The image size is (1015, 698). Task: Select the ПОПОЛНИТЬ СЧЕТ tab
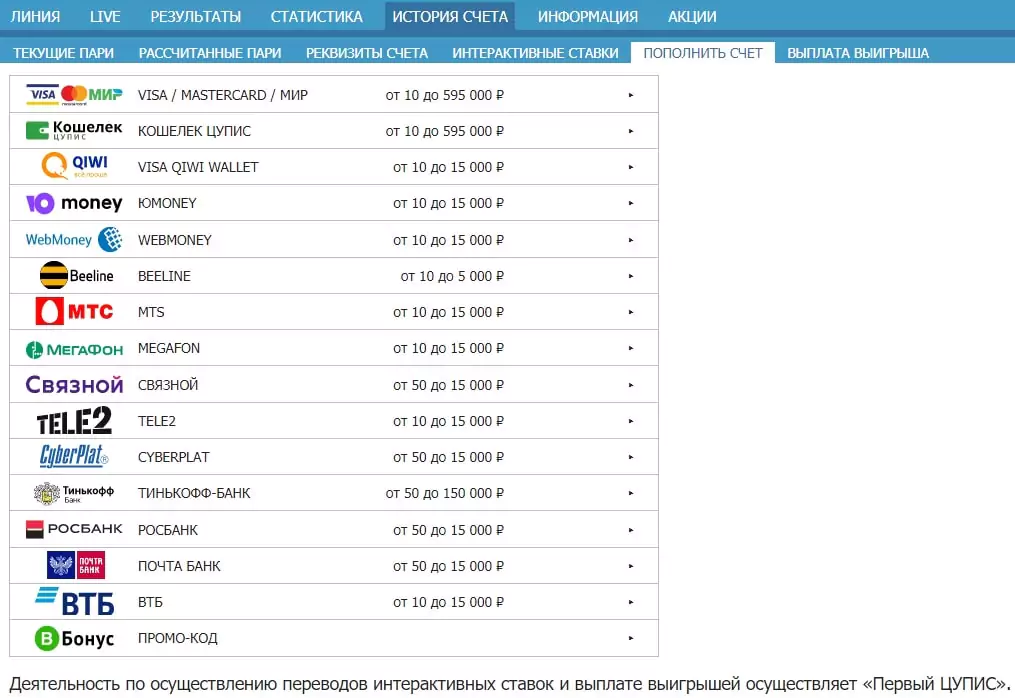703,53
